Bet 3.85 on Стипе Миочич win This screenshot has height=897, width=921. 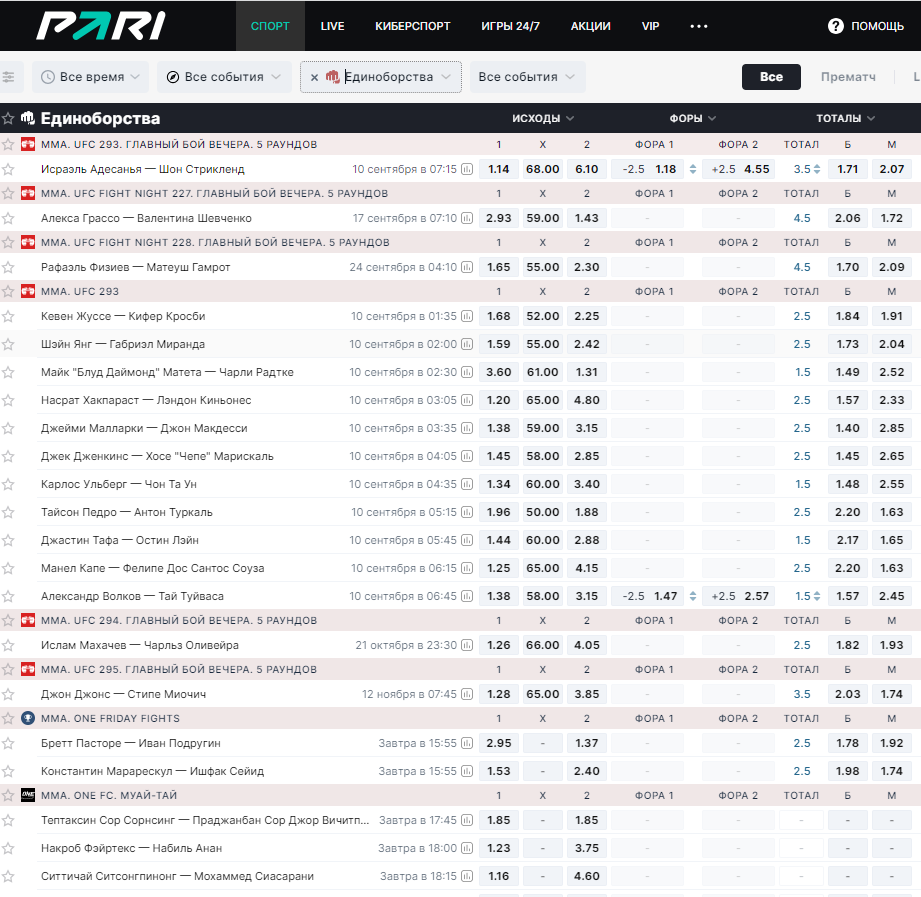(587, 694)
